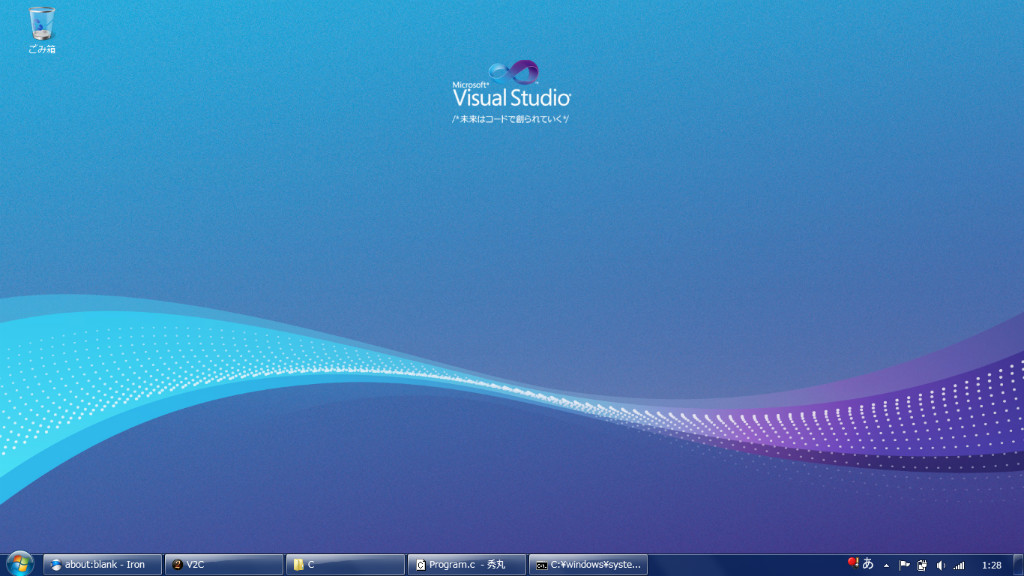Open the network signal tray icon
This screenshot has height=576, width=1024.
point(959,566)
